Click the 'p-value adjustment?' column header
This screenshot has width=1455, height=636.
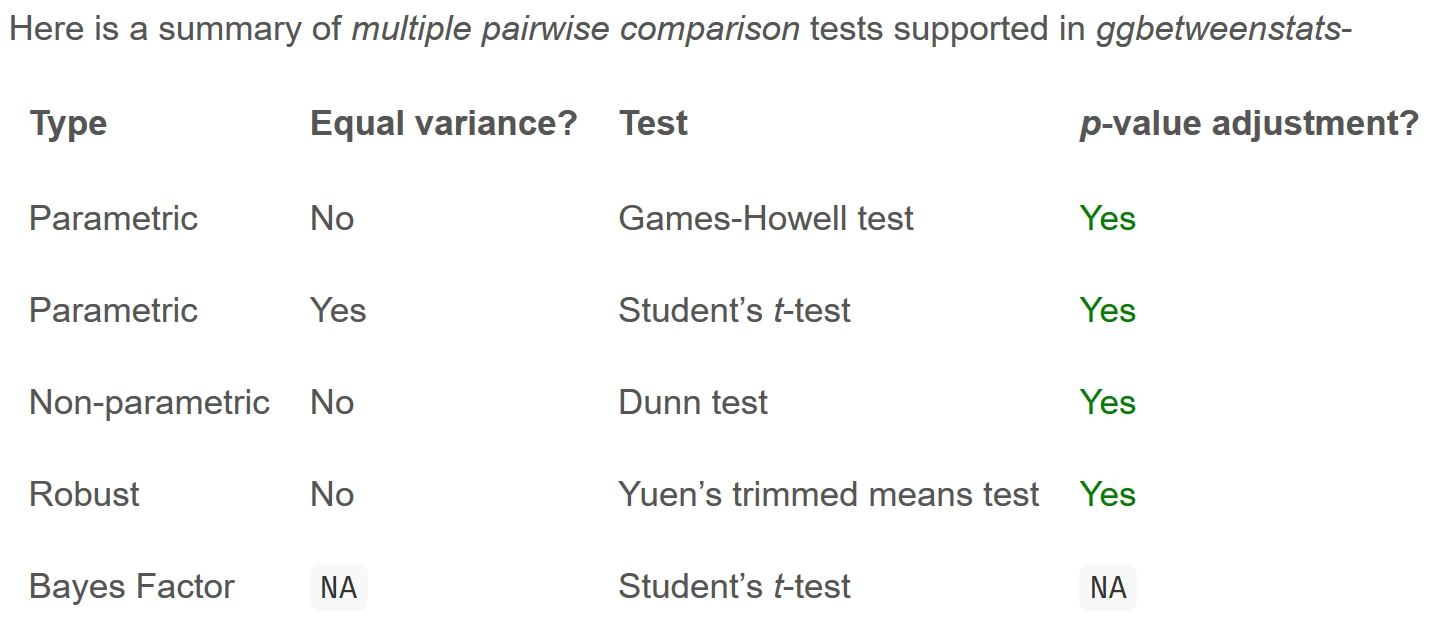(1248, 124)
